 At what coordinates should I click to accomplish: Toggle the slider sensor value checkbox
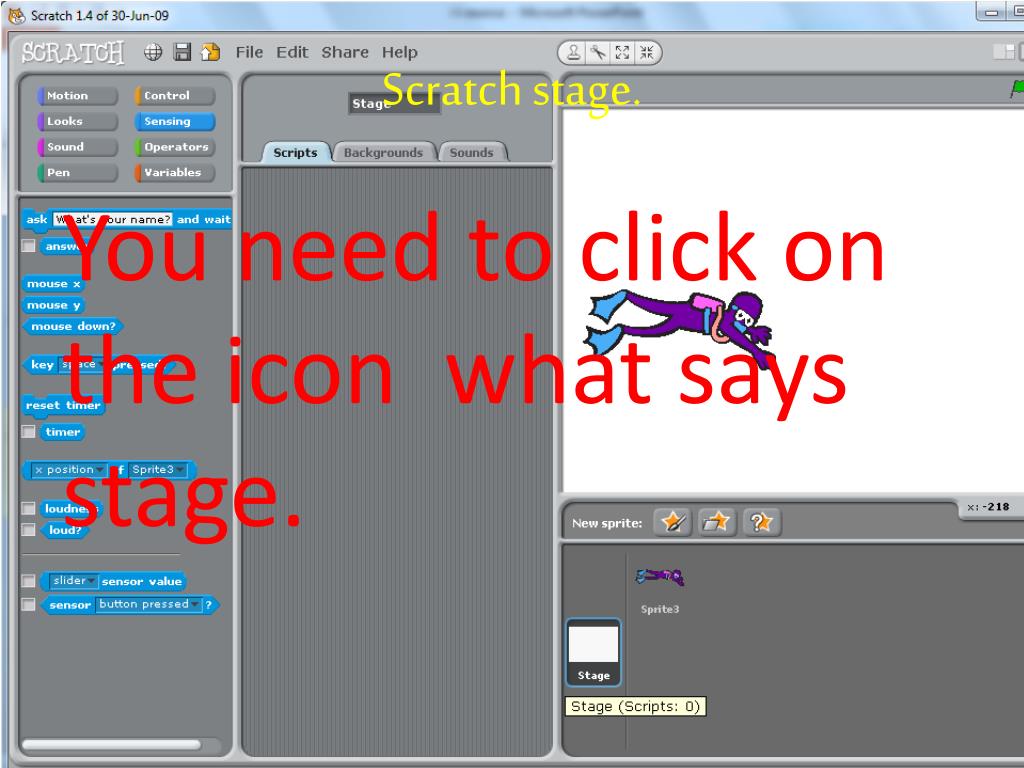coord(28,581)
